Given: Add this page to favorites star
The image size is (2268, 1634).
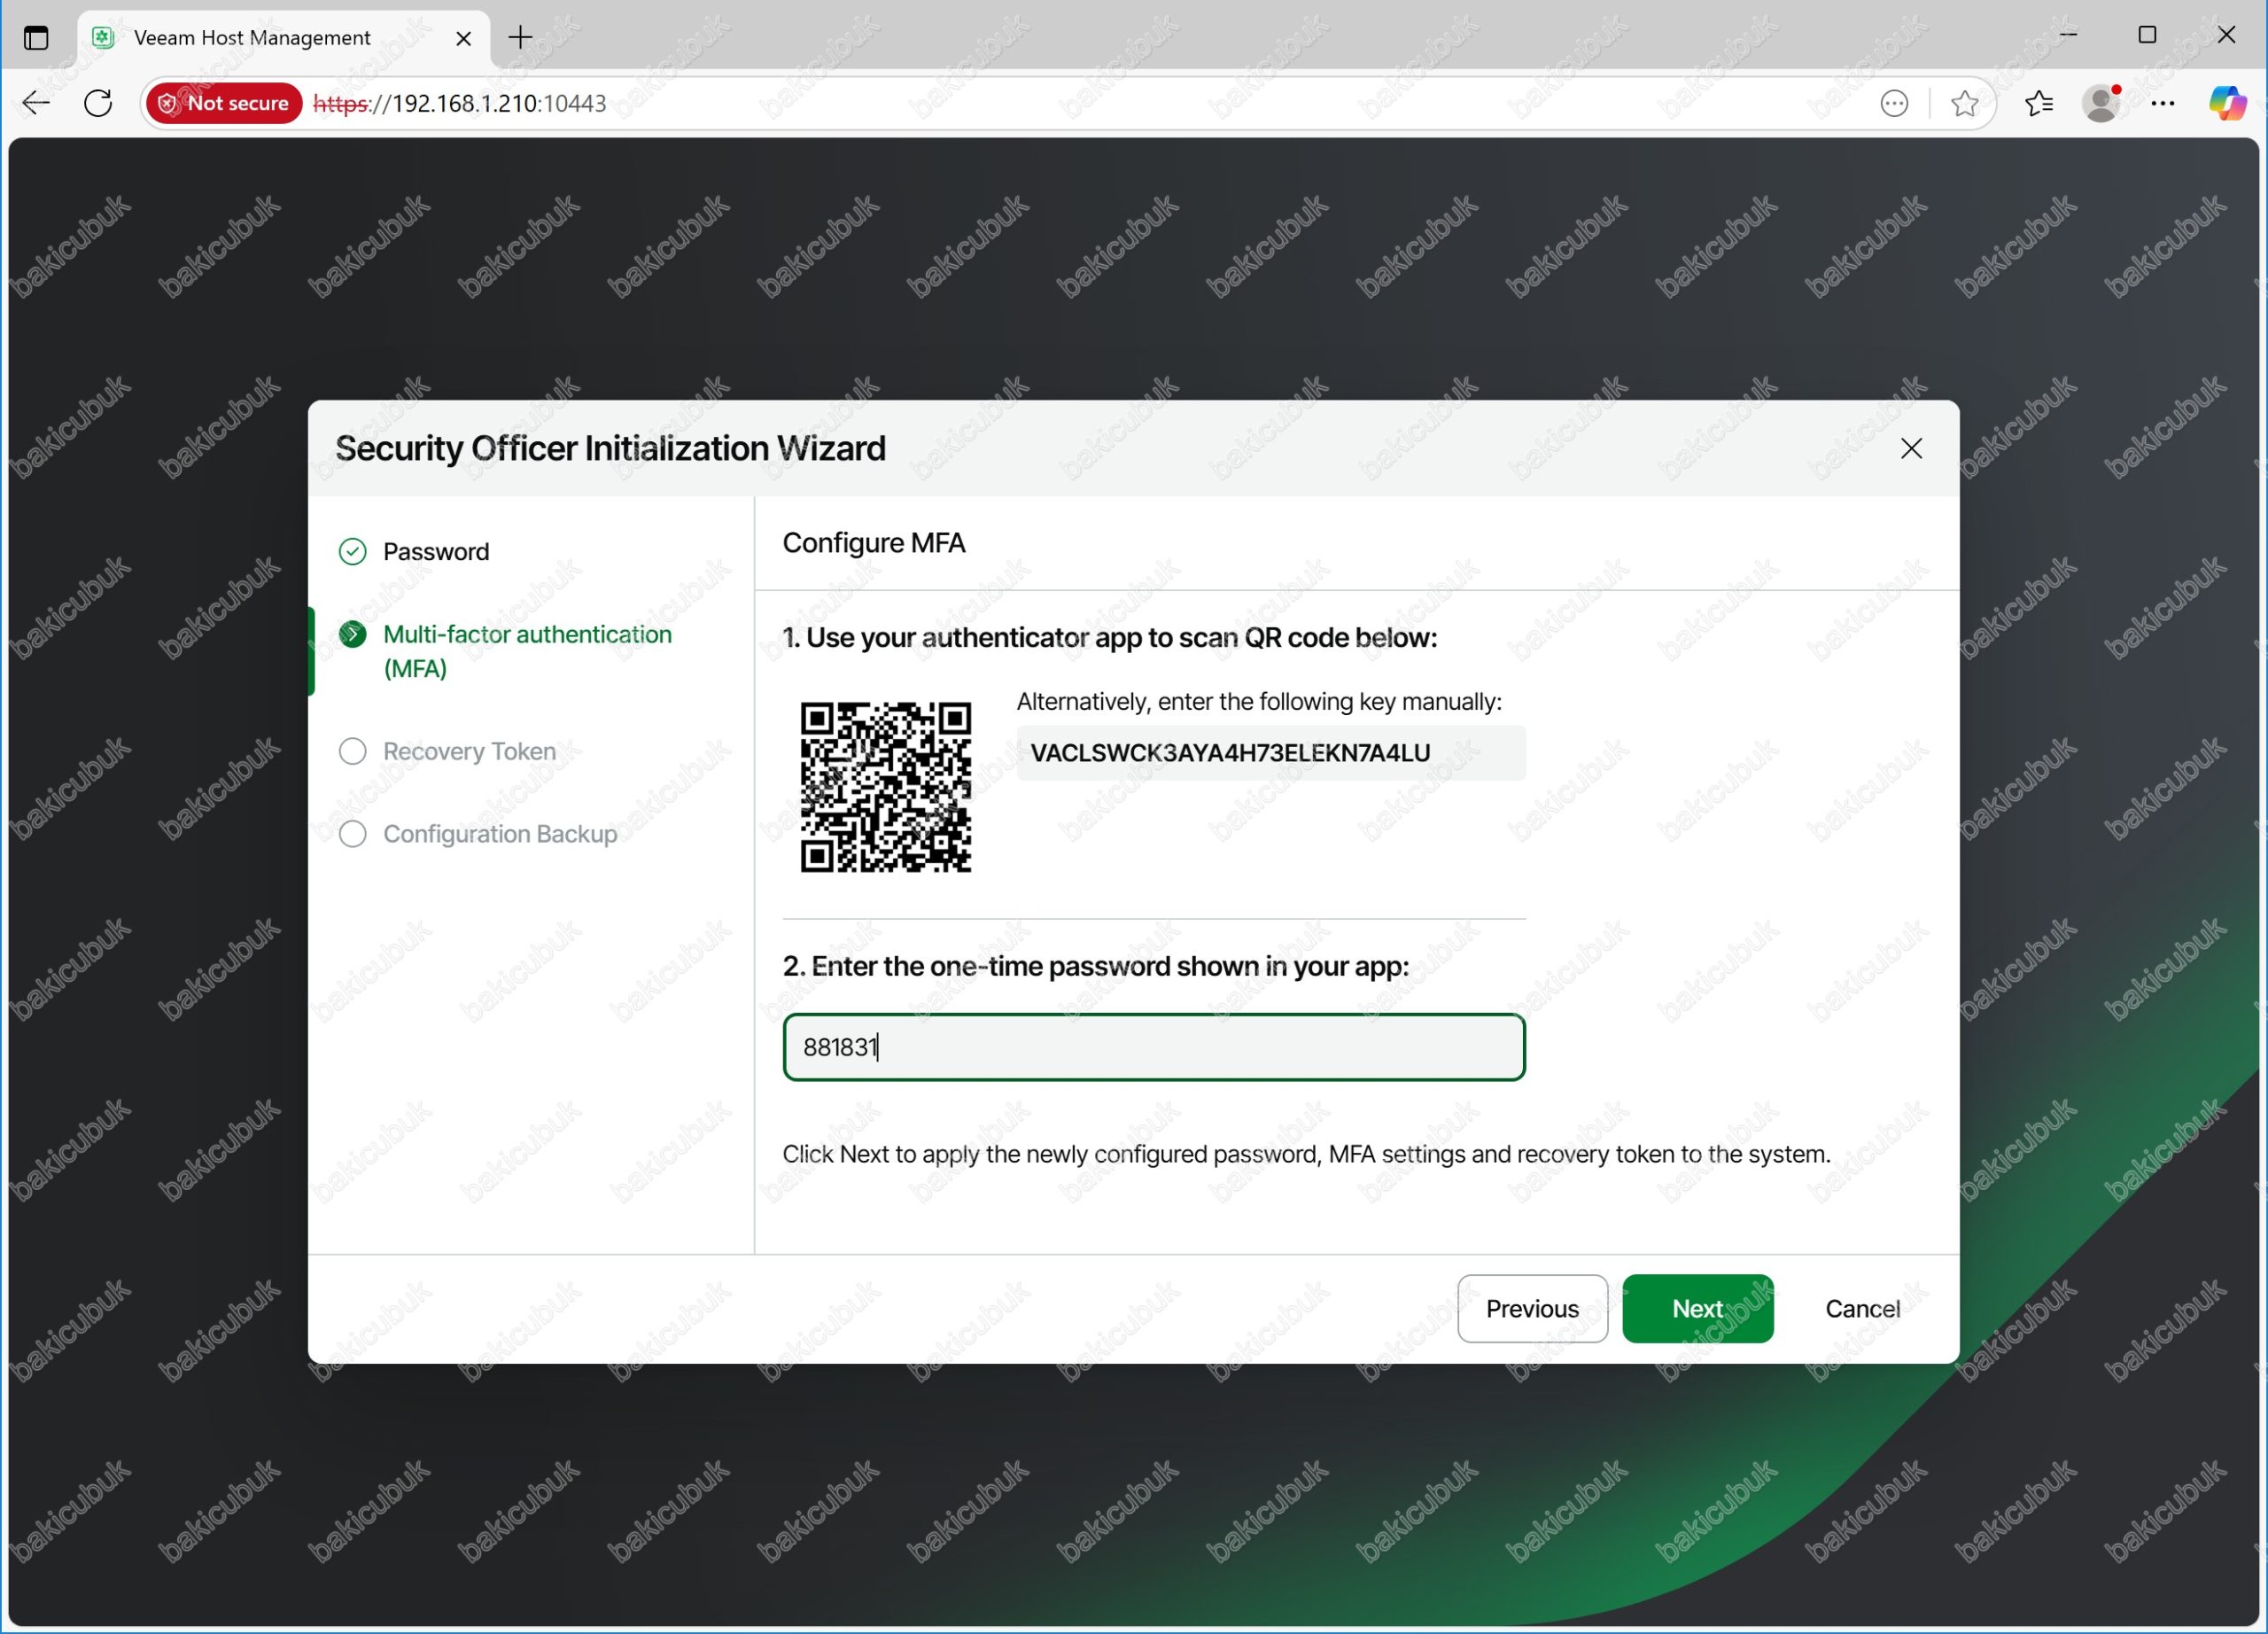Looking at the screenshot, I should 1964,103.
